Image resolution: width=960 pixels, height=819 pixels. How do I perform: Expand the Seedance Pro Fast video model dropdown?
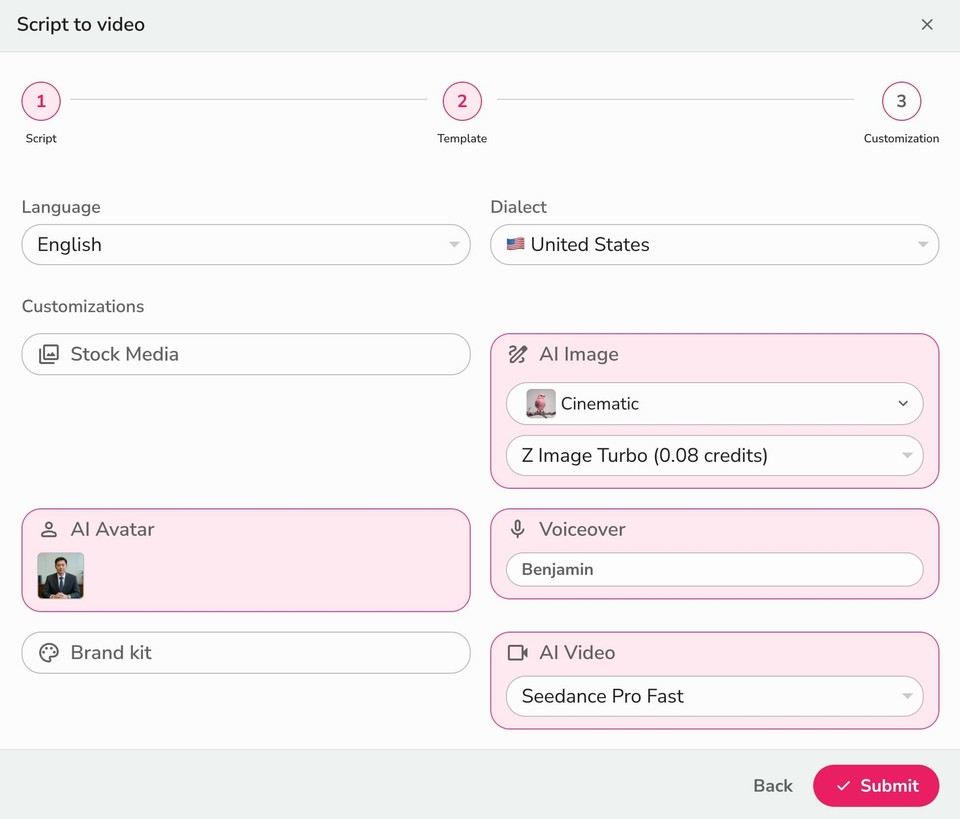tap(714, 696)
